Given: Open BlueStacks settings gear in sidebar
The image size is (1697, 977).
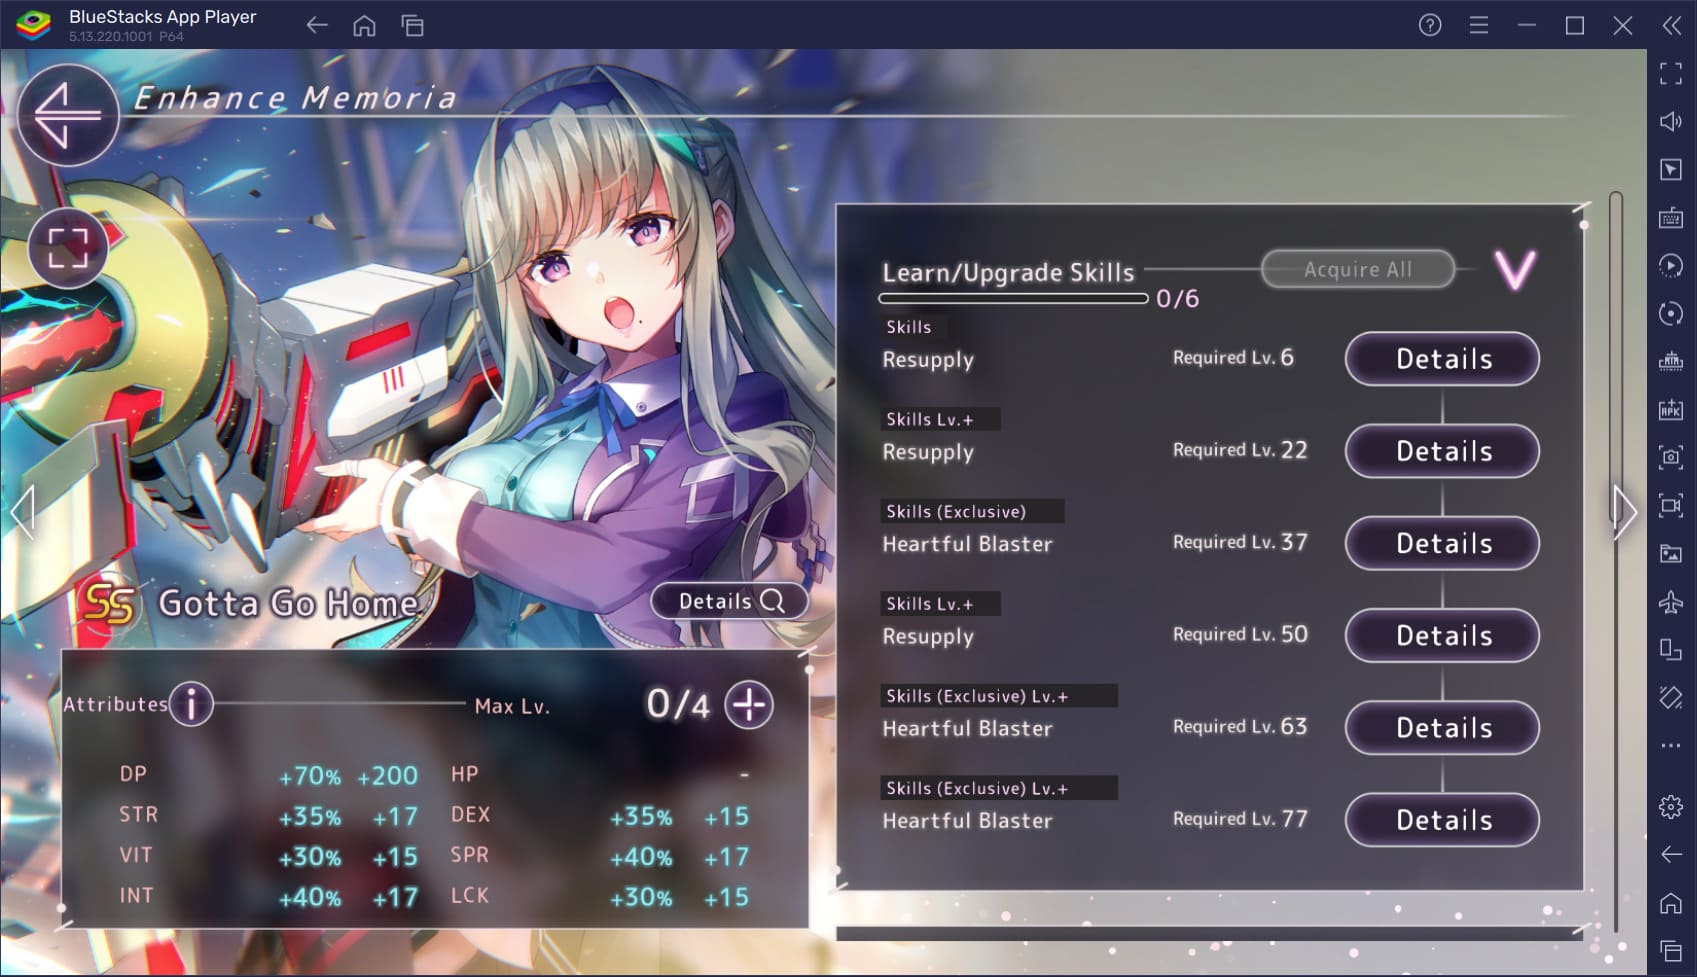Looking at the screenshot, I should (1670, 806).
